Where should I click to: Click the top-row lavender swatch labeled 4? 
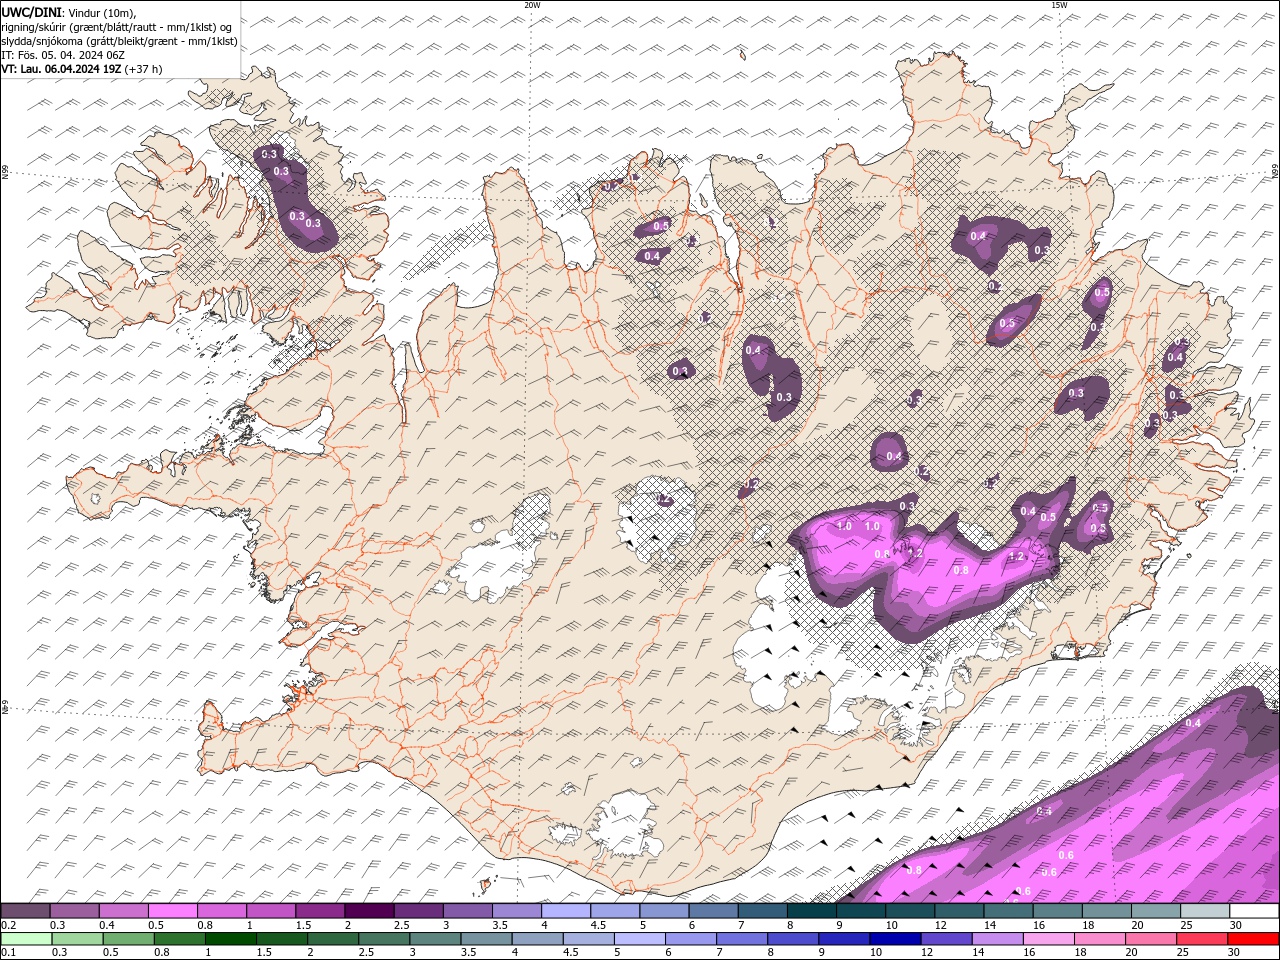566,911
